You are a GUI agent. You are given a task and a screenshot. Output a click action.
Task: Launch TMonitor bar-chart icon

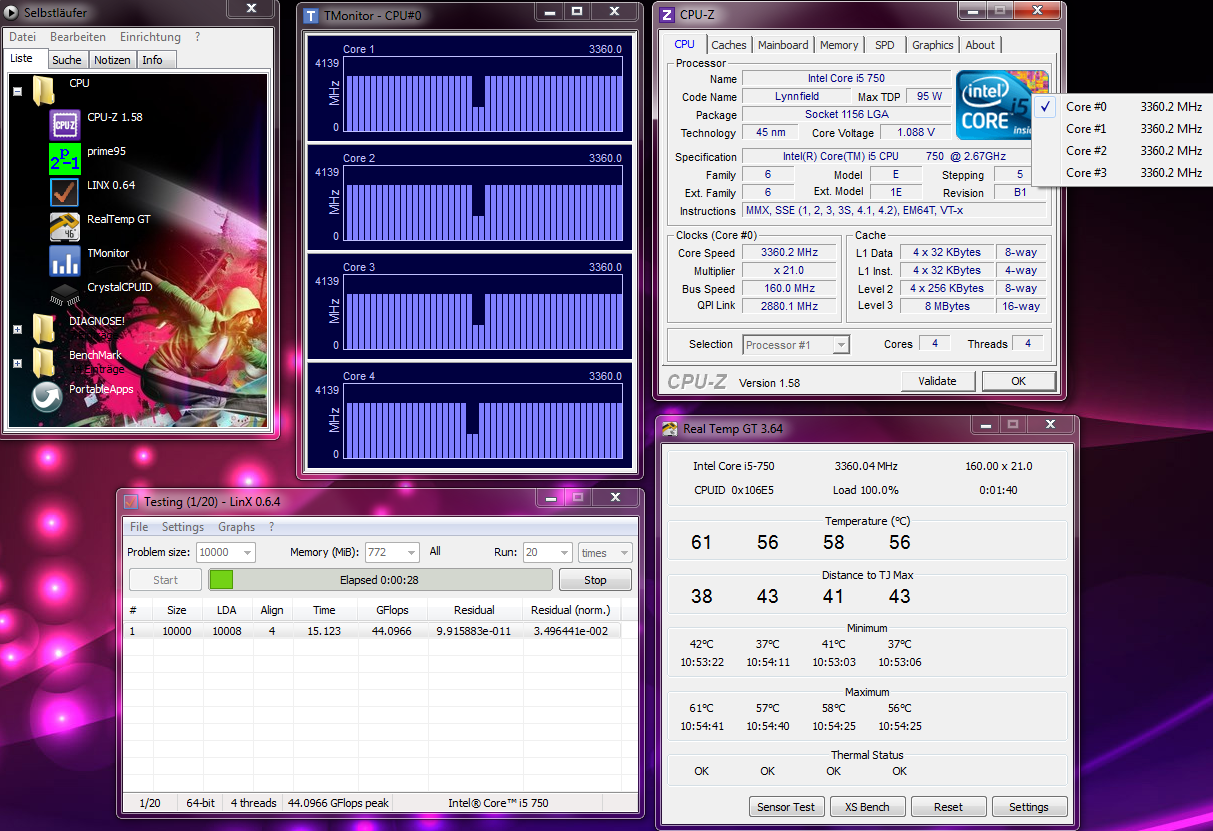65,261
